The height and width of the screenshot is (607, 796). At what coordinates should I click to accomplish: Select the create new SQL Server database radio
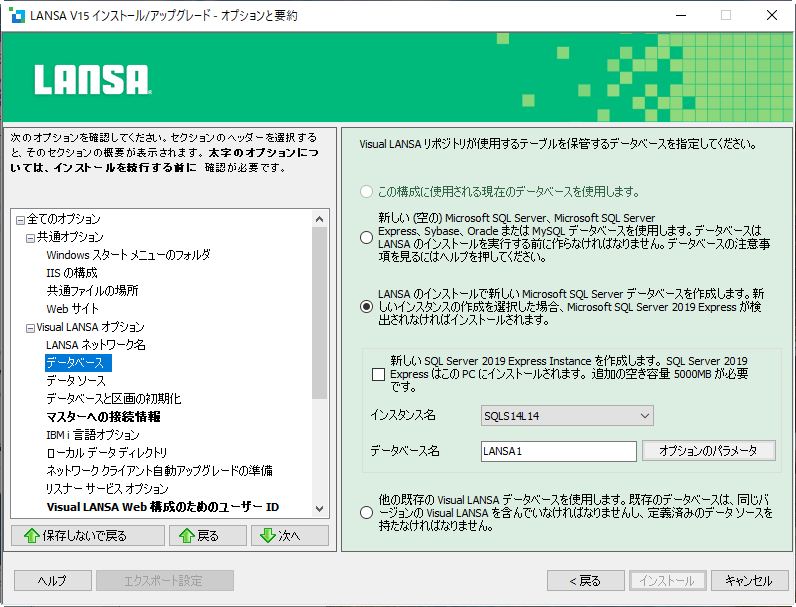pyautogui.click(x=366, y=307)
